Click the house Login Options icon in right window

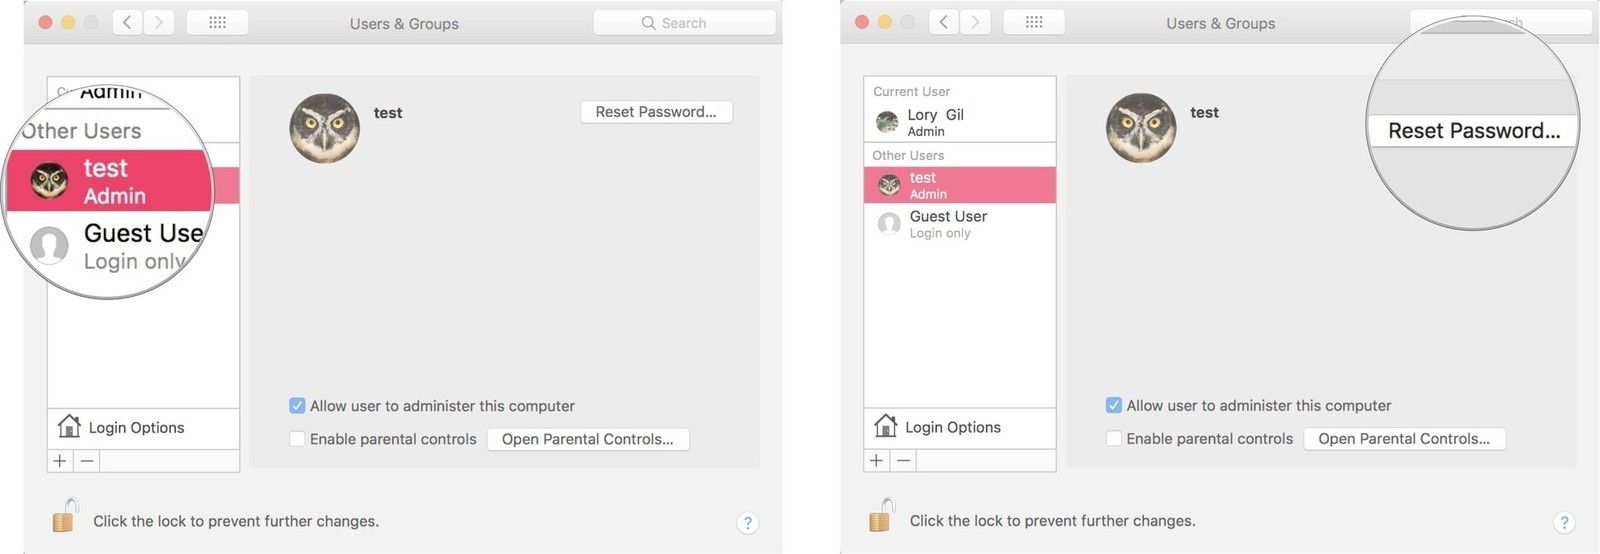(x=885, y=427)
